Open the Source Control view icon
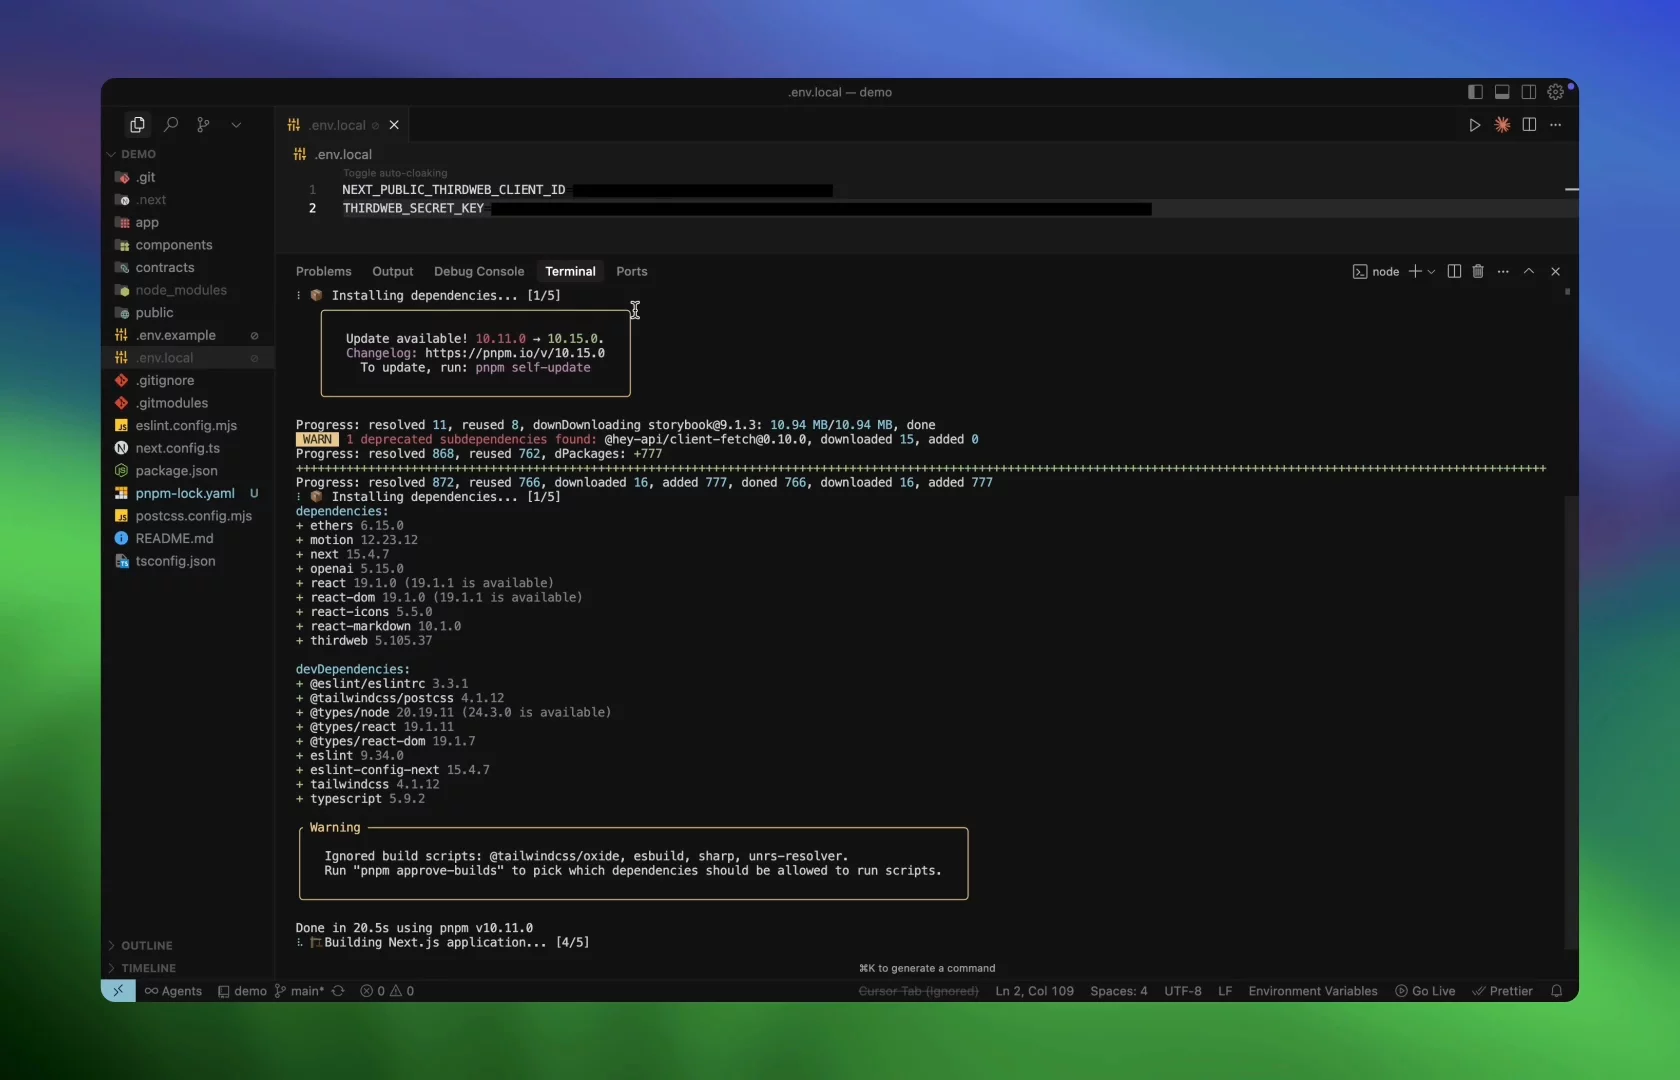 pyautogui.click(x=204, y=125)
